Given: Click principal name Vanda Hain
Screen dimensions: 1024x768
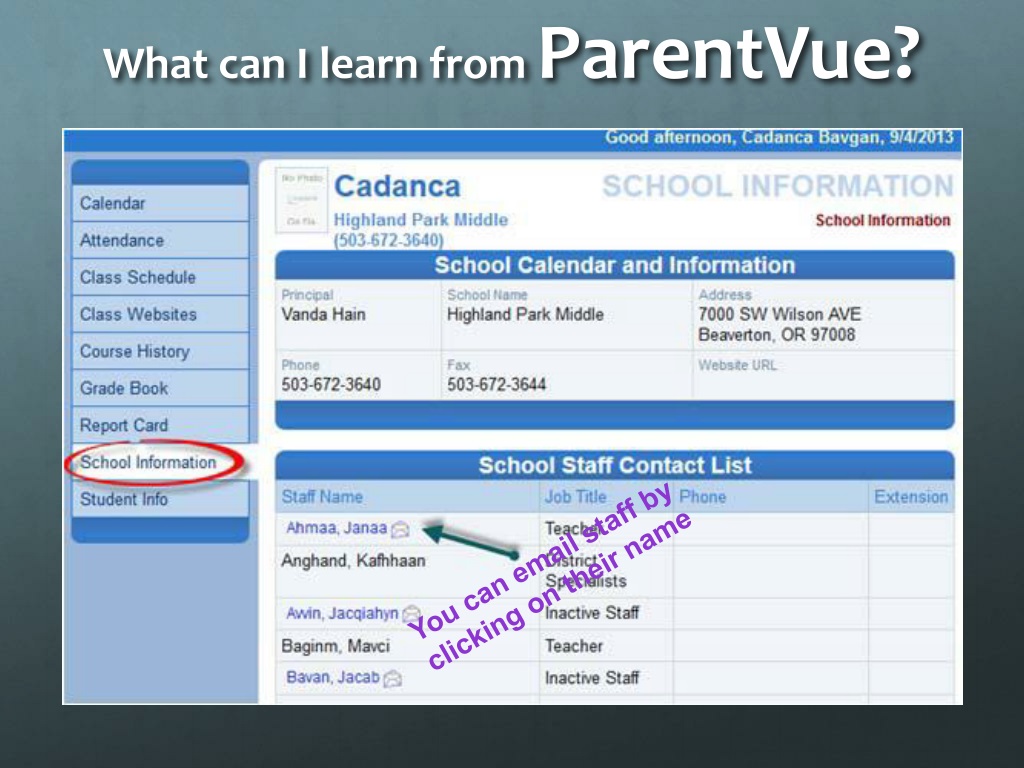Looking at the screenshot, I should pos(323,315).
